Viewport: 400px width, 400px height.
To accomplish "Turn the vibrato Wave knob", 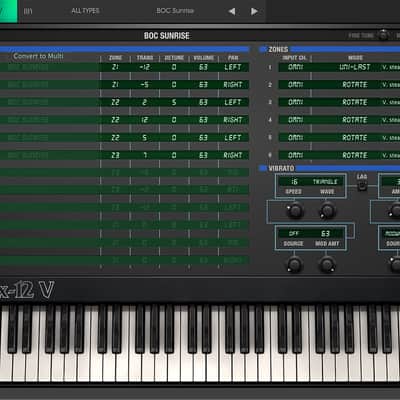I will pyautogui.click(x=327, y=211).
